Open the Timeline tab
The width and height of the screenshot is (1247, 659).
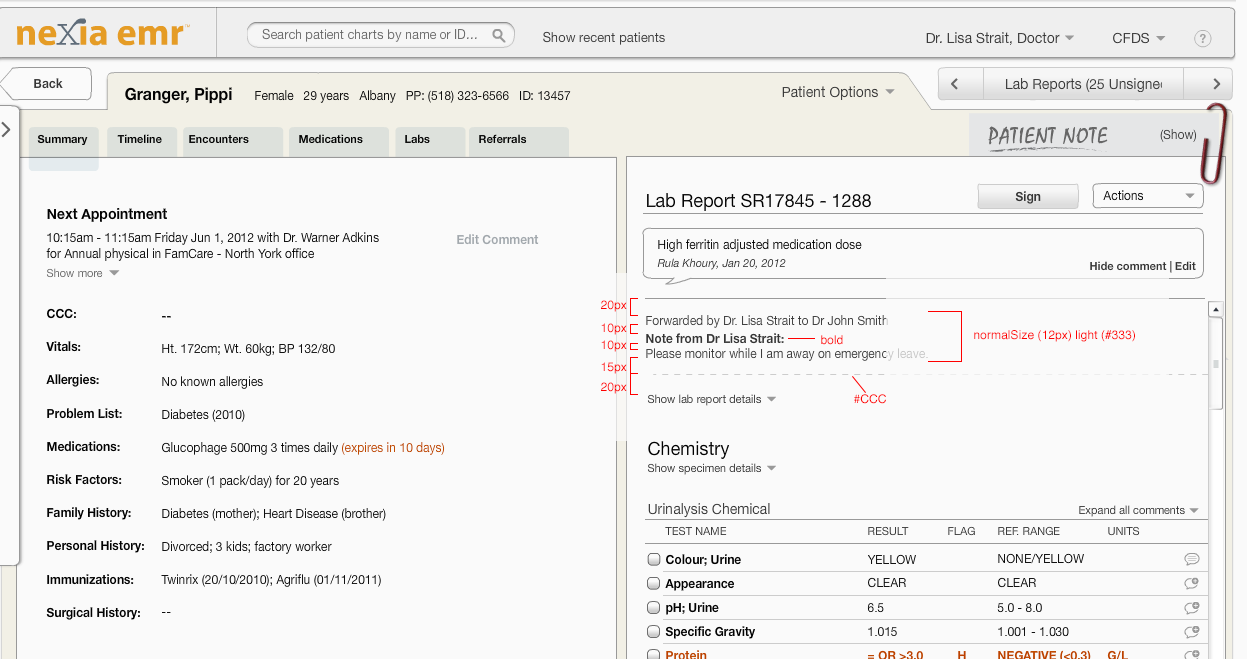pyautogui.click(x=139, y=139)
